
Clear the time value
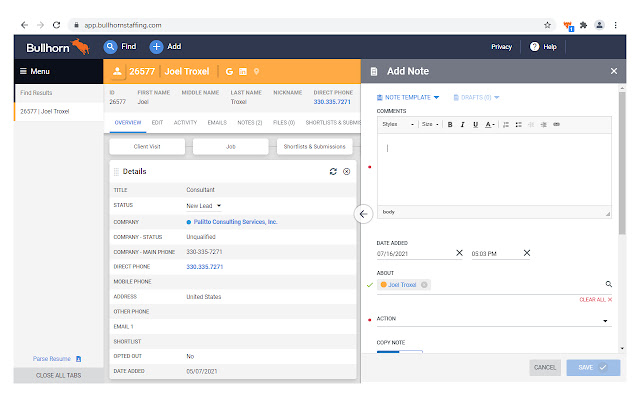[x=527, y=253]
